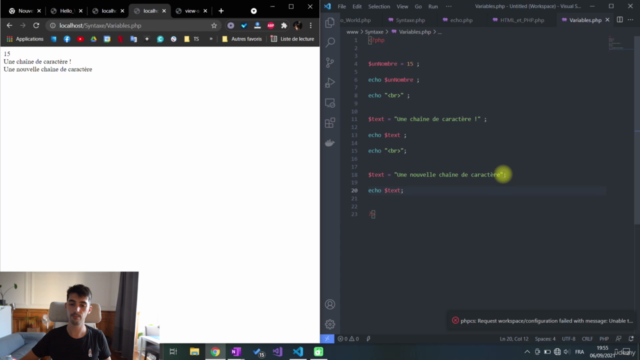
Task: Open the Source Control view
Action: [330, 62]
